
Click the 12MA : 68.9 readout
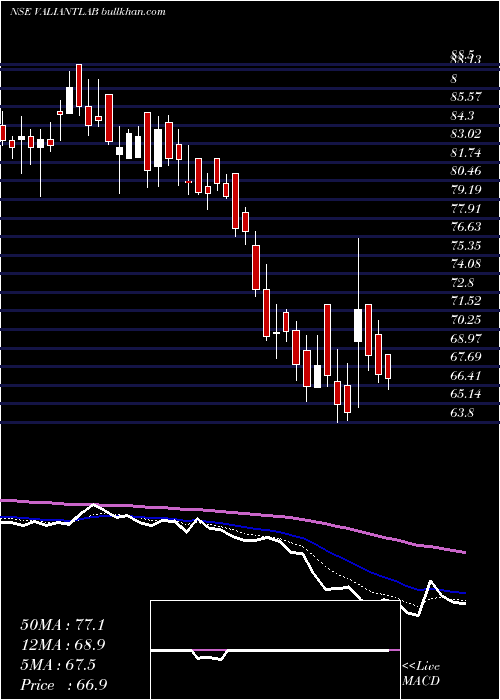(x=63, y=645)
